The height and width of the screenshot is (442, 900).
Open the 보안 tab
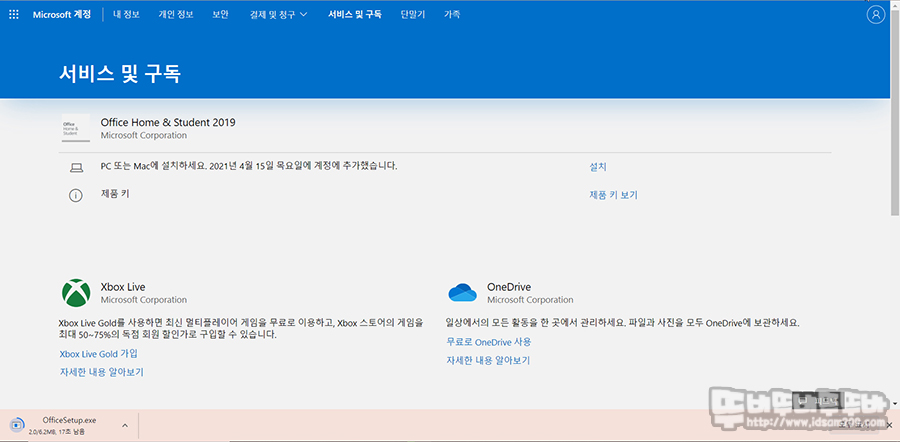(x=220, y=15)
